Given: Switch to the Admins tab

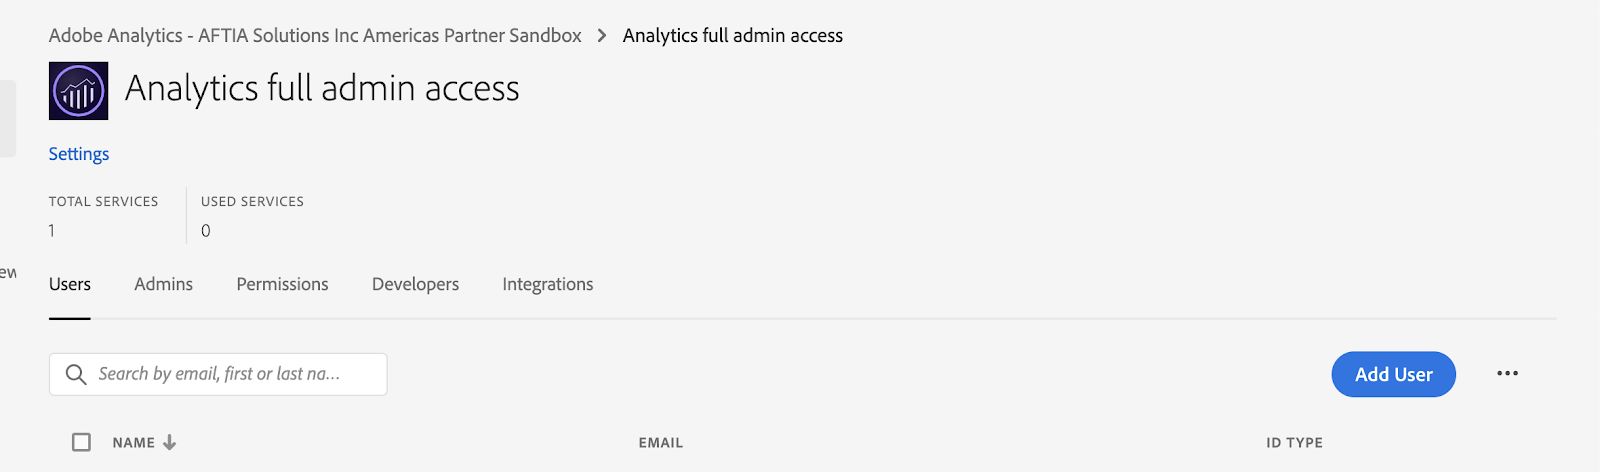Looking at the screenshot, I should [163, 284].
